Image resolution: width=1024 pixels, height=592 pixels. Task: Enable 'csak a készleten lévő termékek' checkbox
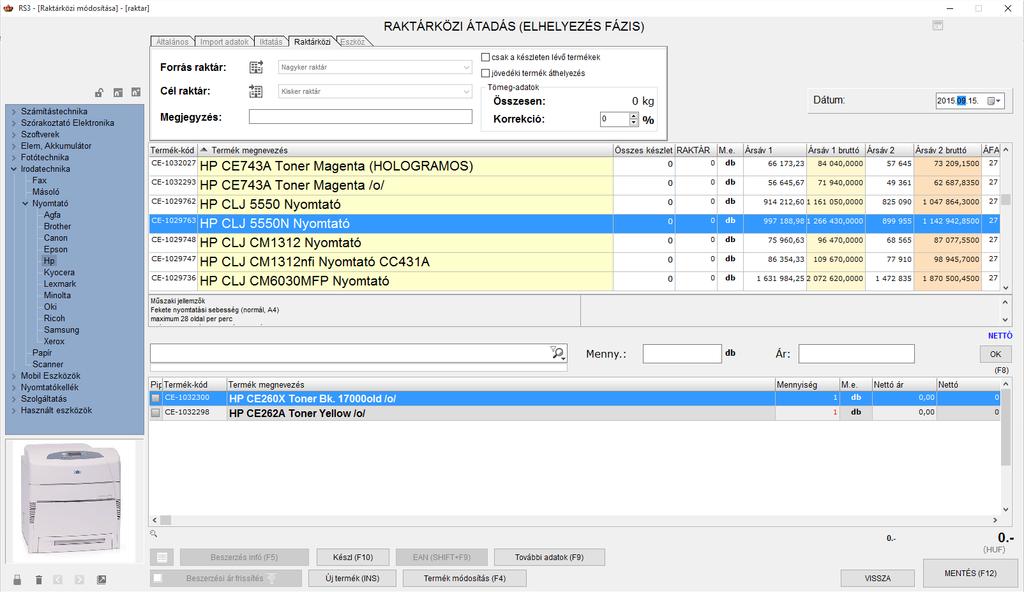coord(485,58)
